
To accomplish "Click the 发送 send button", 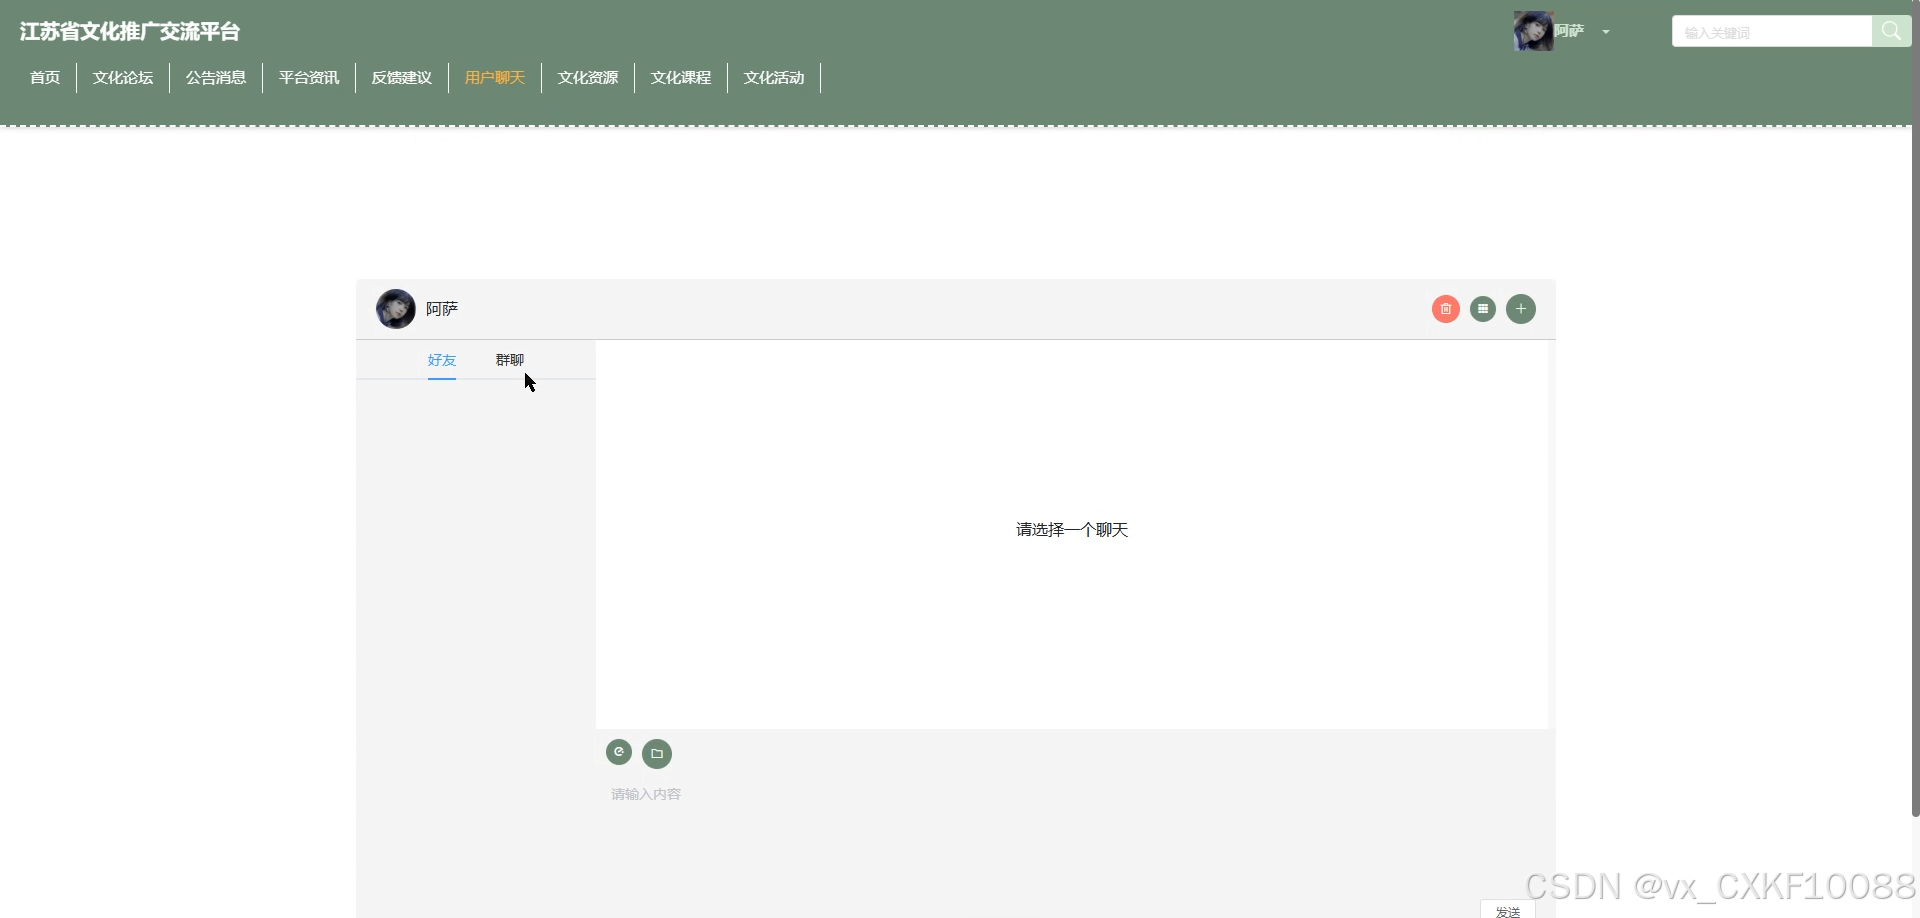I will 1508,910.
